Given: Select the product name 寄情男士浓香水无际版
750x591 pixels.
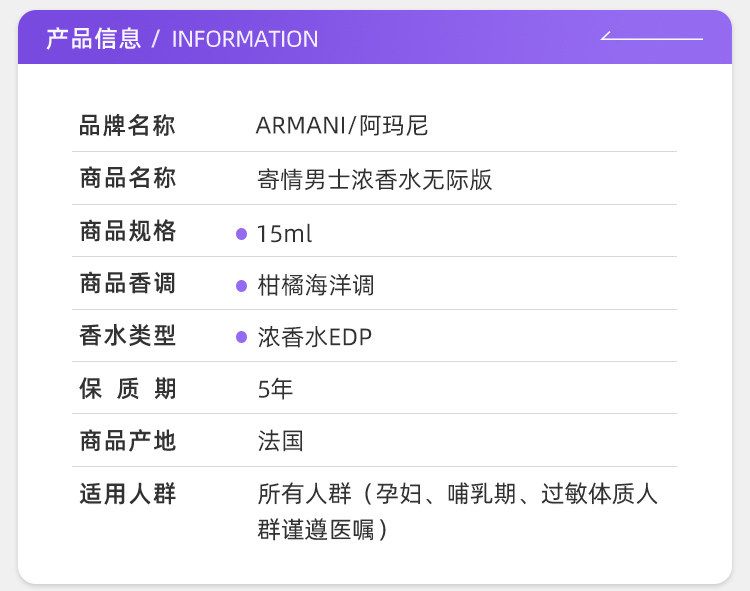Looking at the screenshot, I should [x=375, y=180].
